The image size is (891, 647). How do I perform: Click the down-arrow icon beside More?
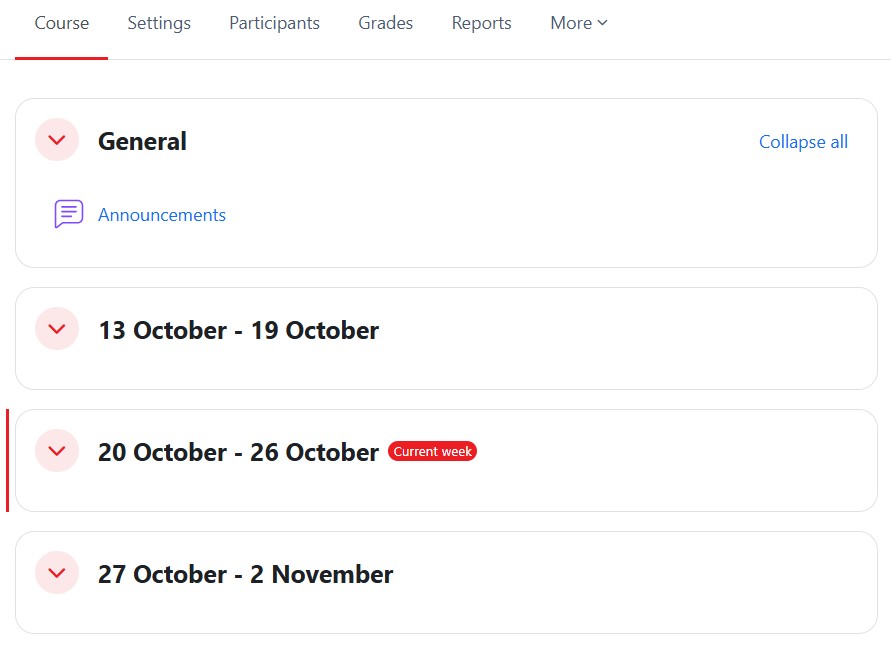603,23
